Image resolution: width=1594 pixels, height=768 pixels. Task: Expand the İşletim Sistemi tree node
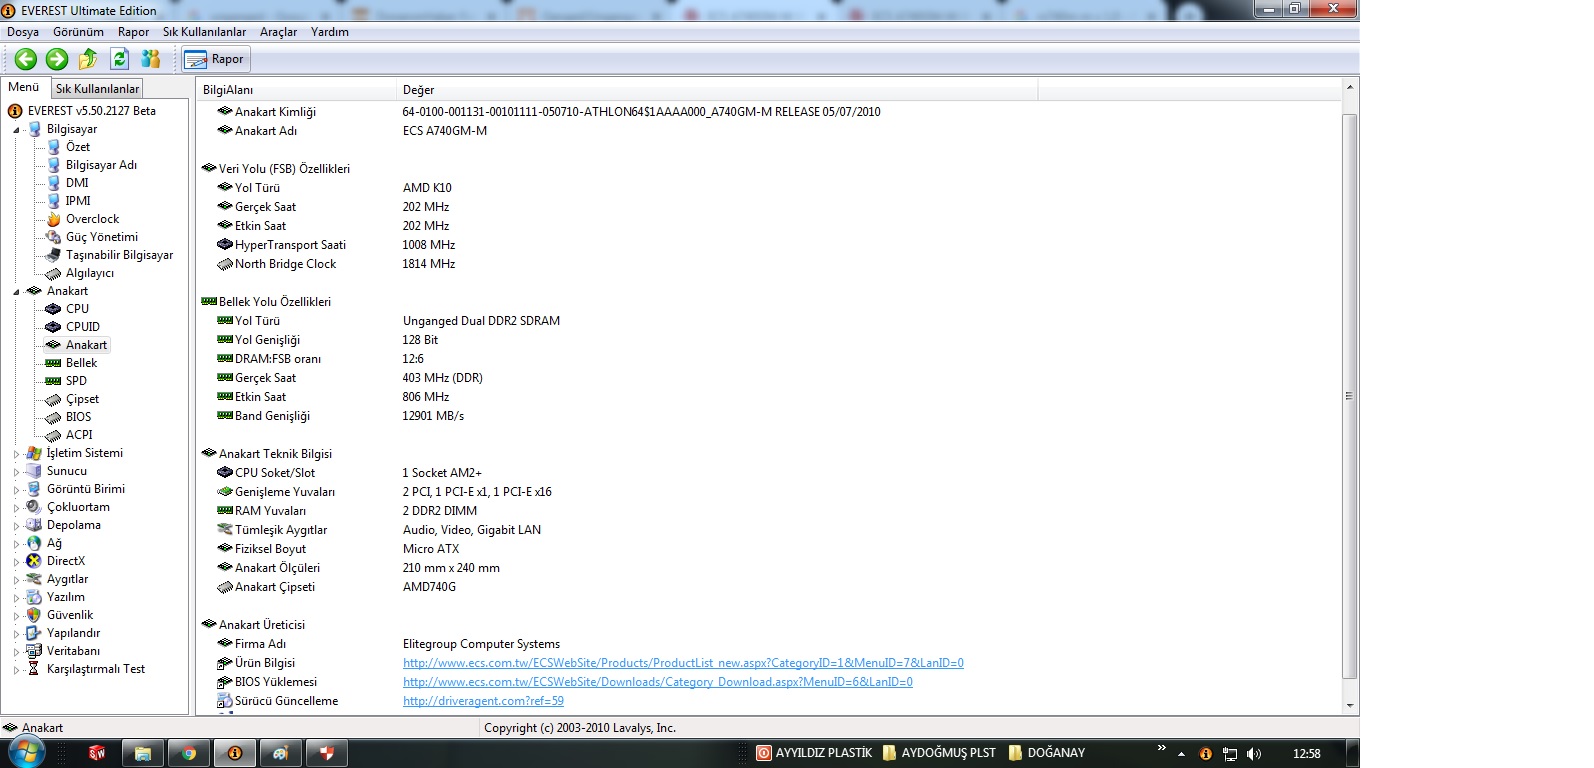16,454
